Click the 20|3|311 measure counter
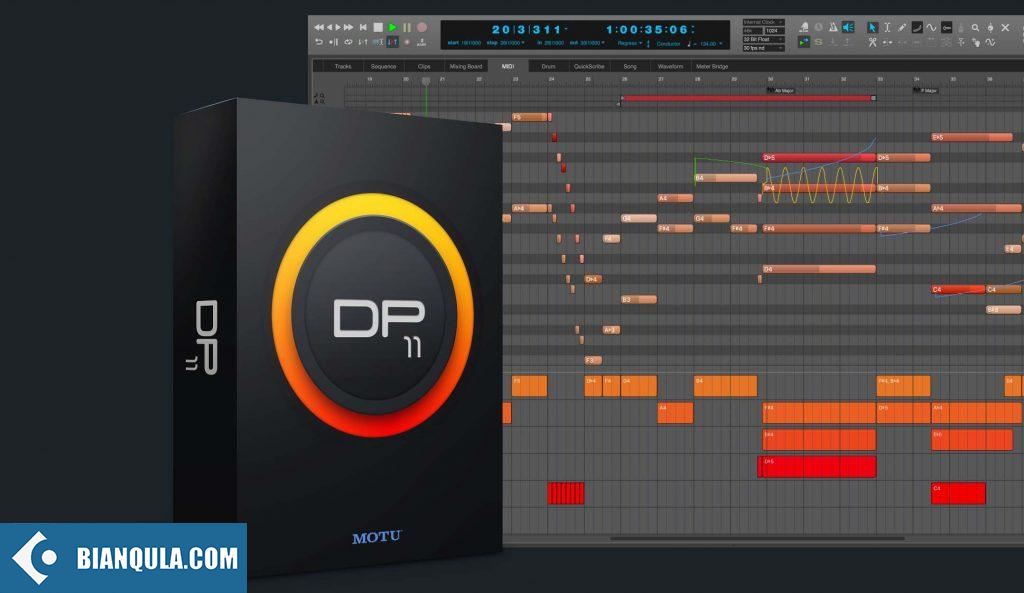1024x593 pixels. pos(526,29)
